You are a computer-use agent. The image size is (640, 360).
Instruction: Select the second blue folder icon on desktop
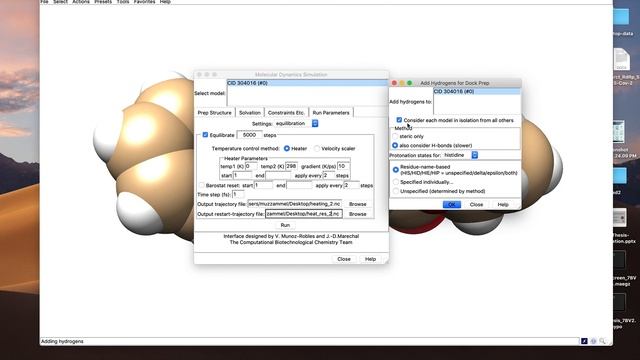(x=620, y=176)
